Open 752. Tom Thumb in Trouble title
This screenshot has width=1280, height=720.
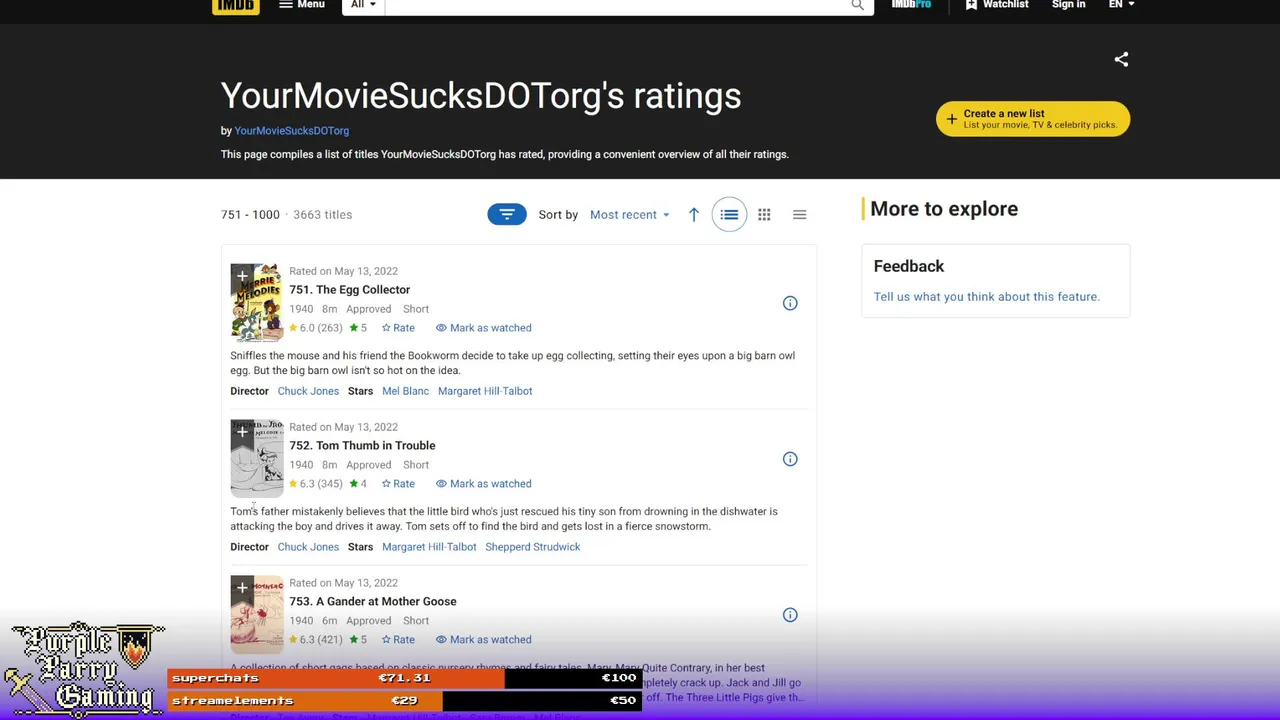pyautogui.click(x=362, y=446)
